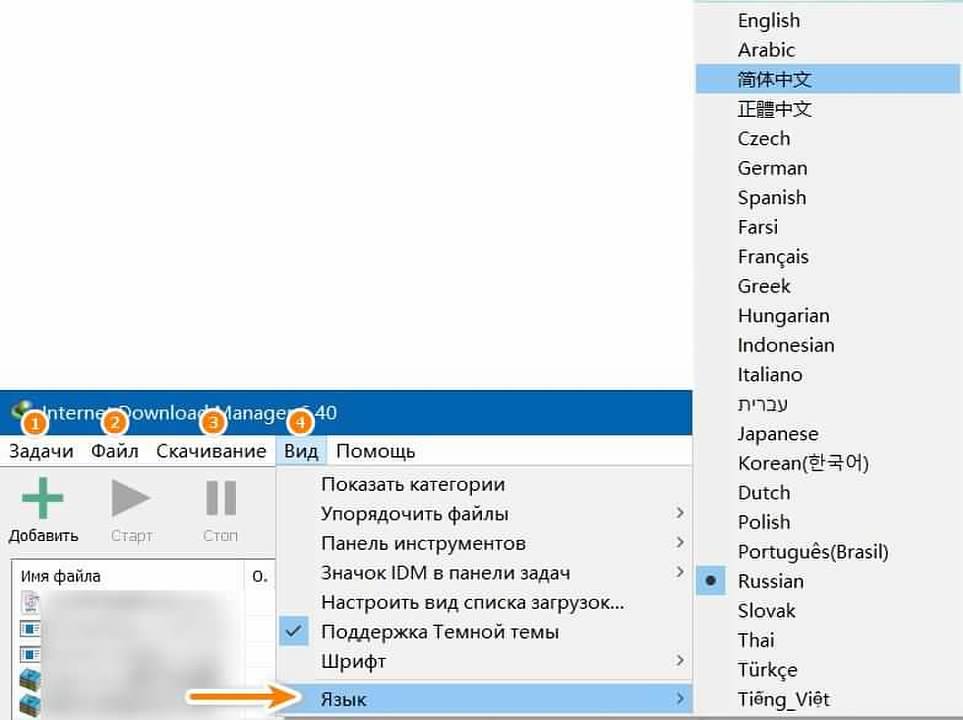Expand the Язык submenu arrow
Viewport: 963px width, 720px height.
pos(679,698)
